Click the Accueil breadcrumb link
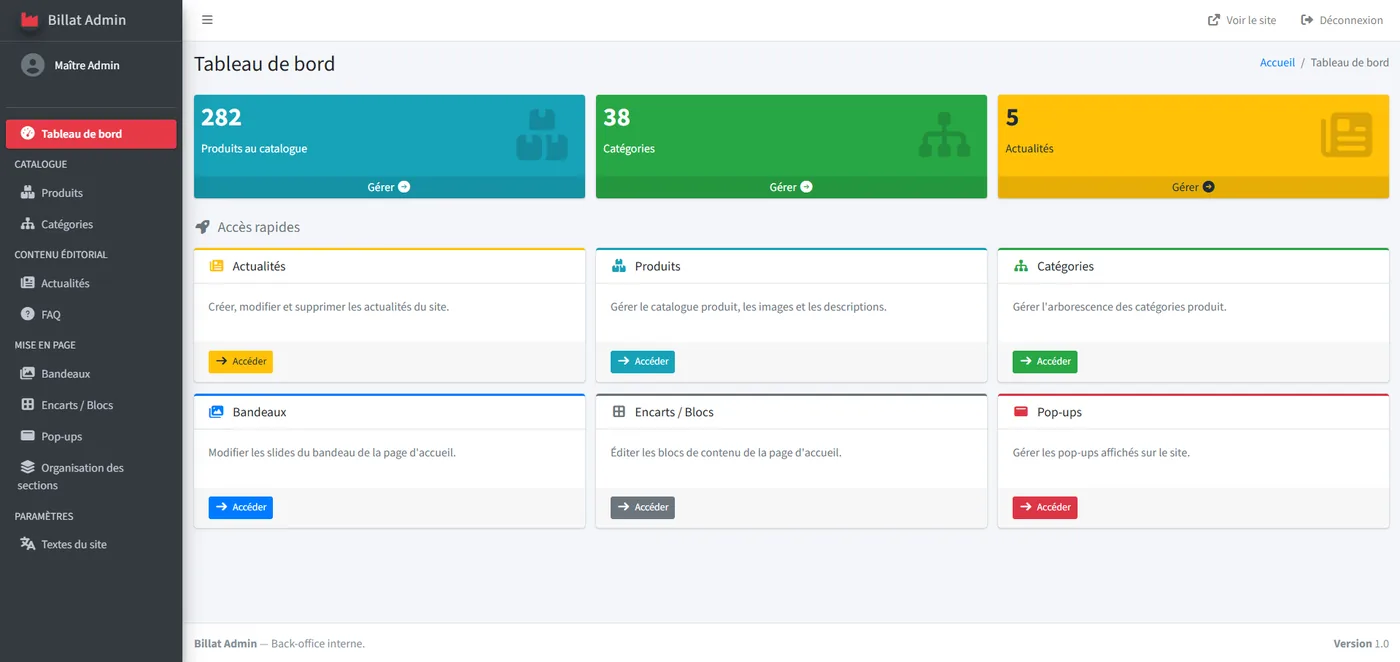The width and height of the screenshot is (1400, 662). click(1277, 62)
